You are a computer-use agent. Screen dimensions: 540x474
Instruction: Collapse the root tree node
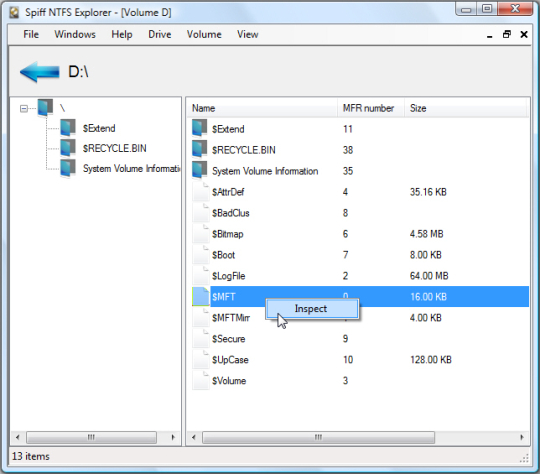tap(23, 109)
